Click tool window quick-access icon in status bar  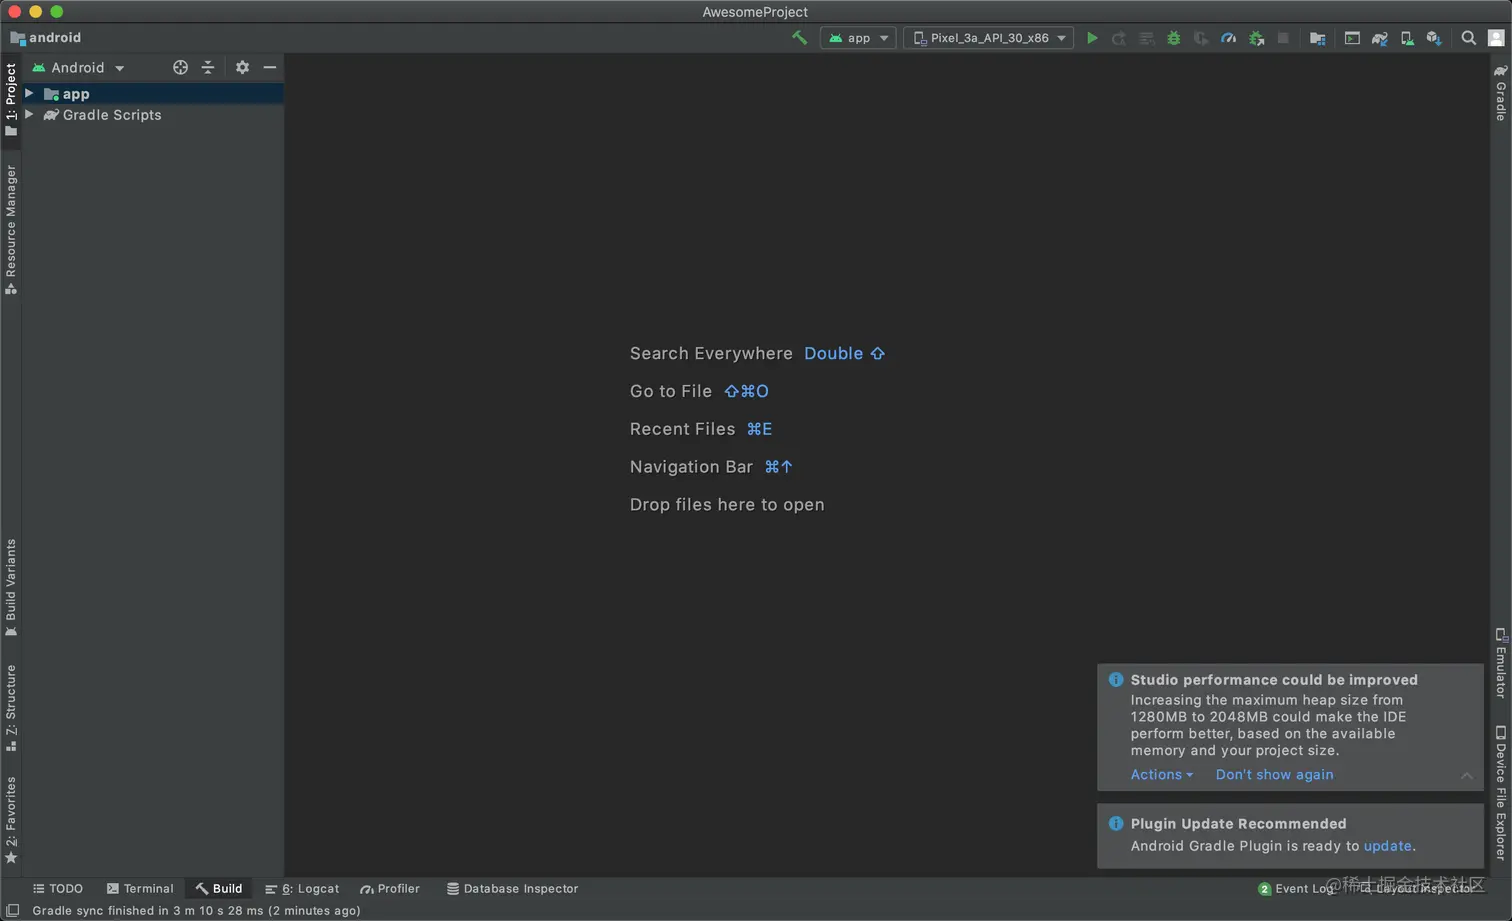[x=13, y=910]
